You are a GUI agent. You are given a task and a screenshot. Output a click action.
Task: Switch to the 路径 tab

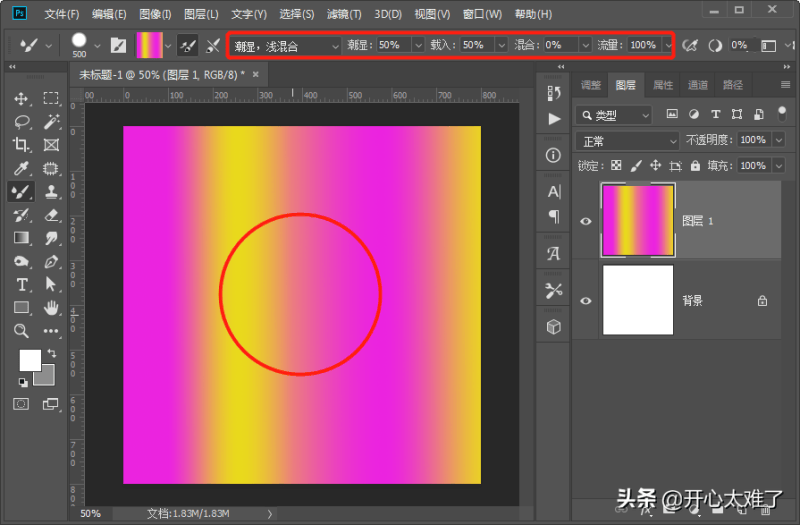(733, 85)
